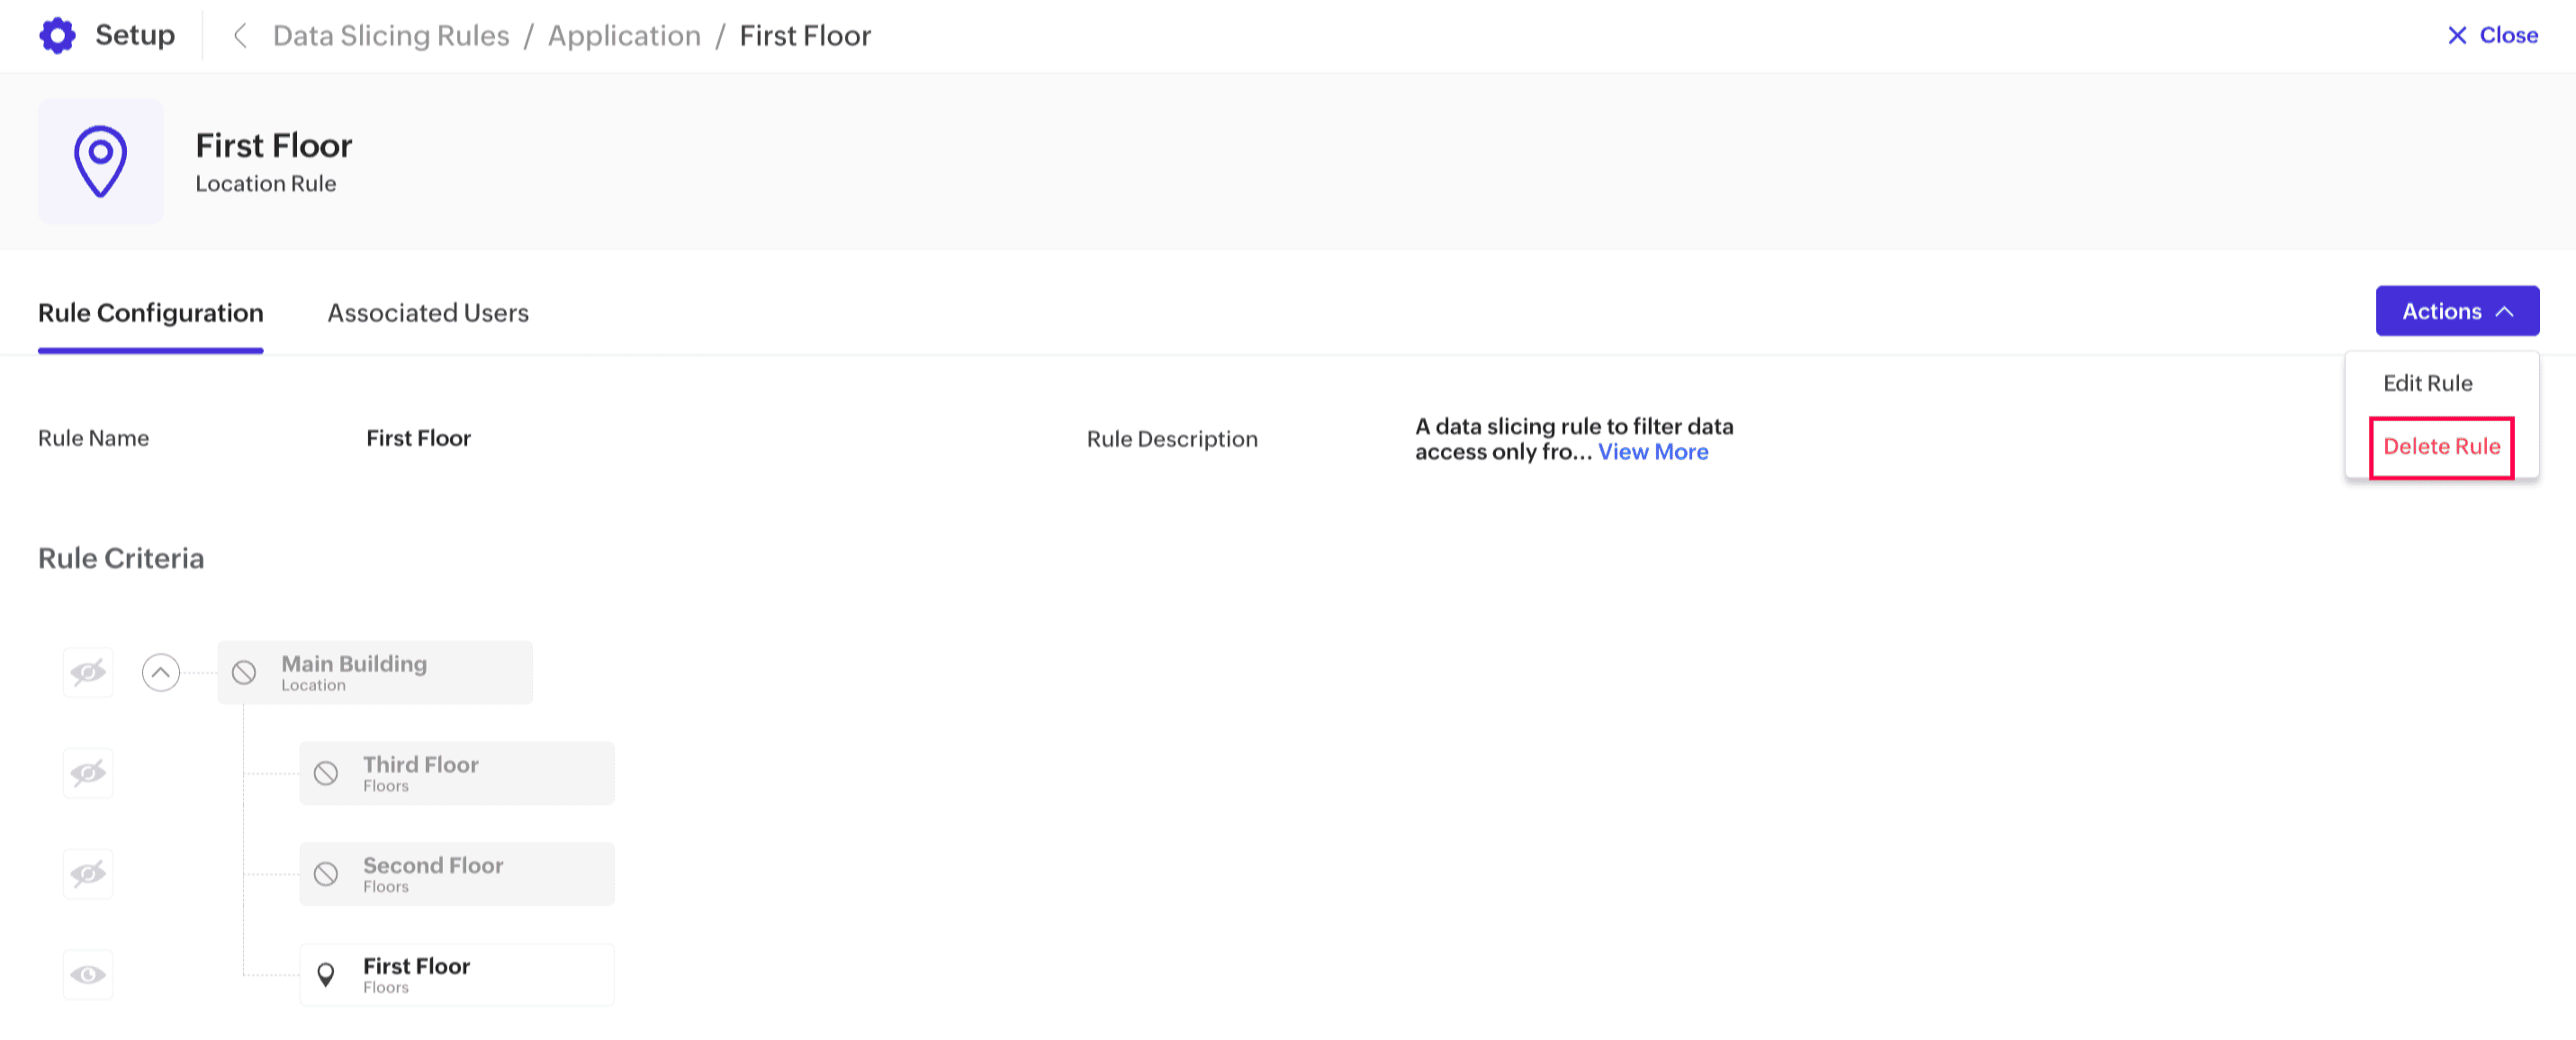Toggle the hidden eye for Second Floor
The image size is (2576, 1040).
tap(88, 874)
